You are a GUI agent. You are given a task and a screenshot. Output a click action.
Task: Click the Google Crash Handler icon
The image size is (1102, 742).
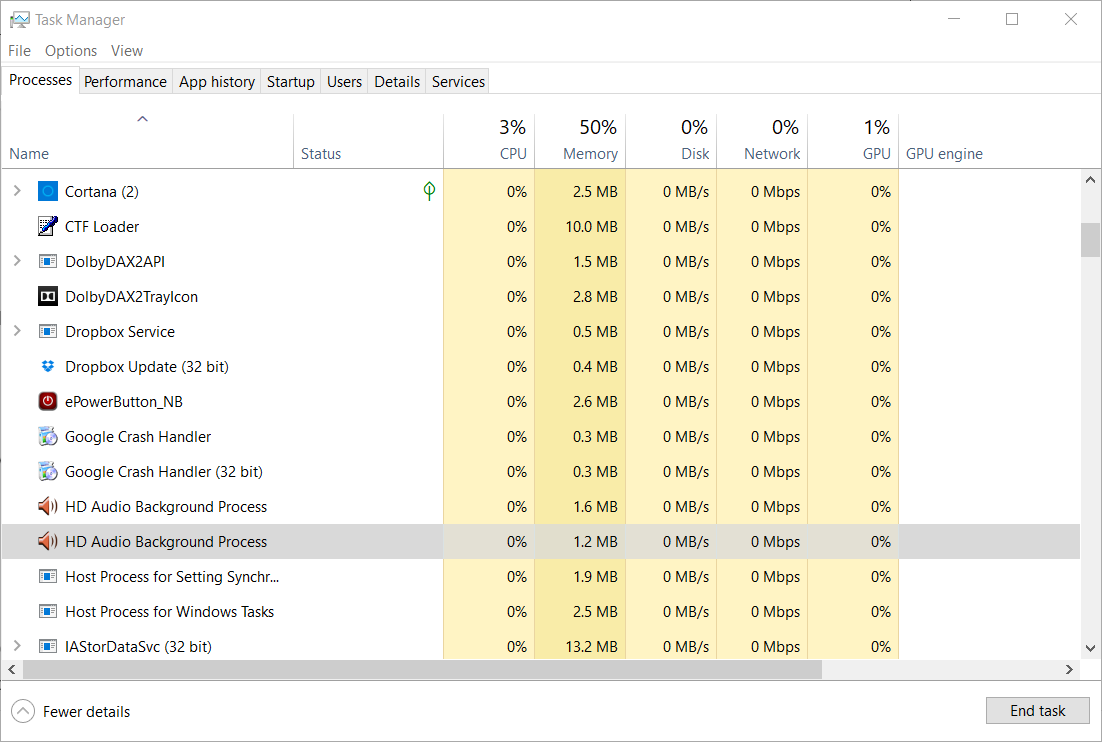[x=48, y=436]
